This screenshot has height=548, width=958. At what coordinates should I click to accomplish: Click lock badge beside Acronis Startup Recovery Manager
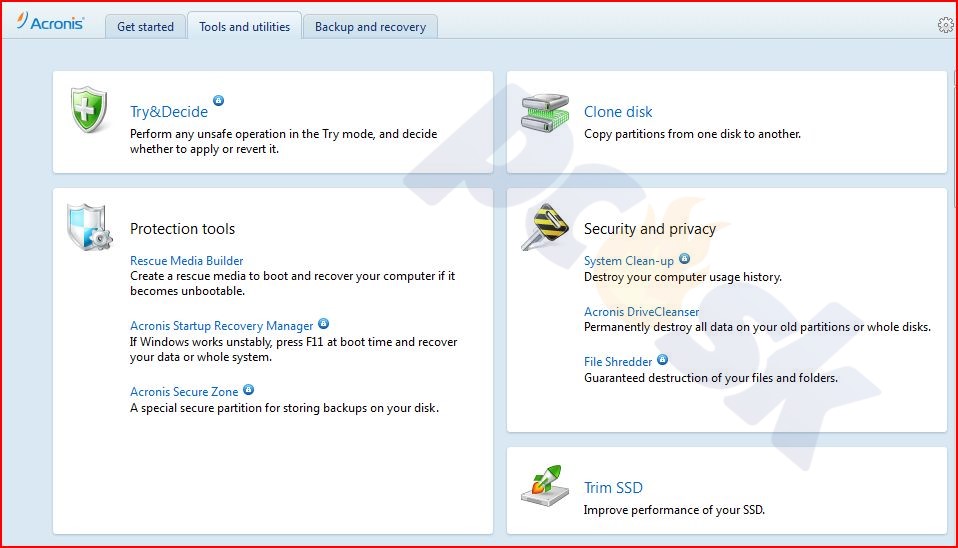point(323,324)
